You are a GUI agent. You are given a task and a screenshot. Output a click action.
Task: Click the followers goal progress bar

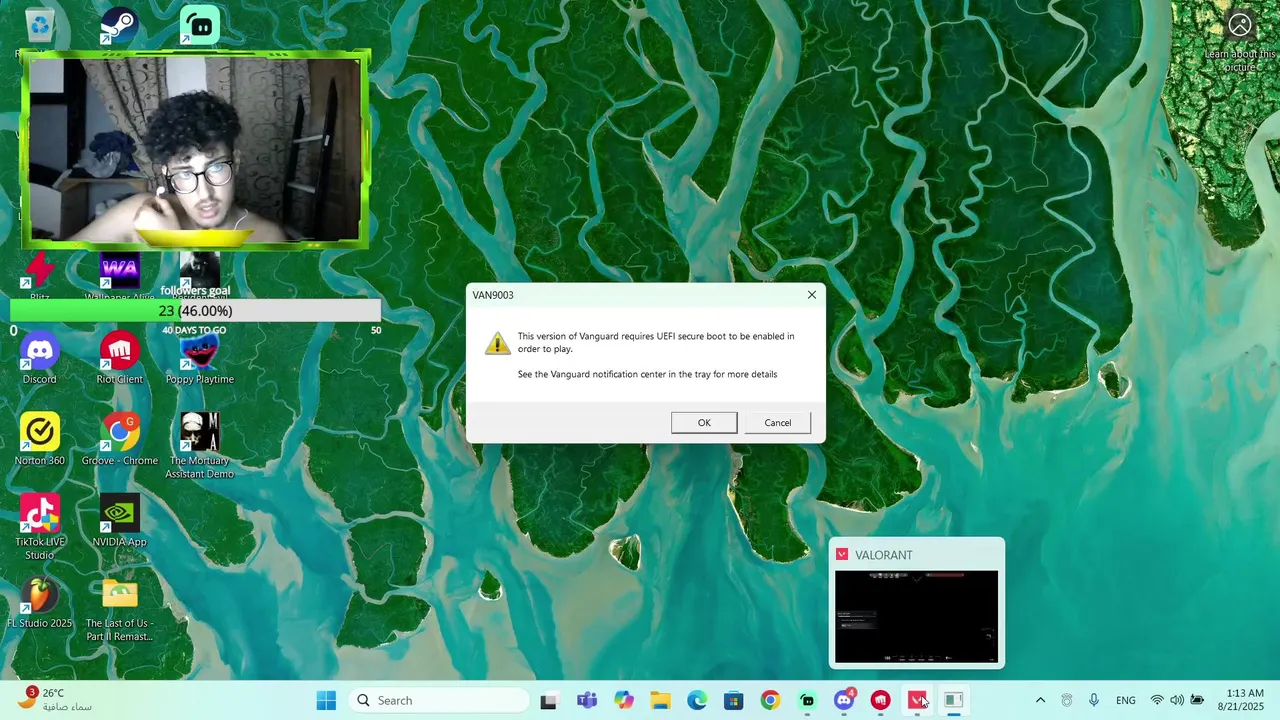pyautogui.click(x=195, y=311)
